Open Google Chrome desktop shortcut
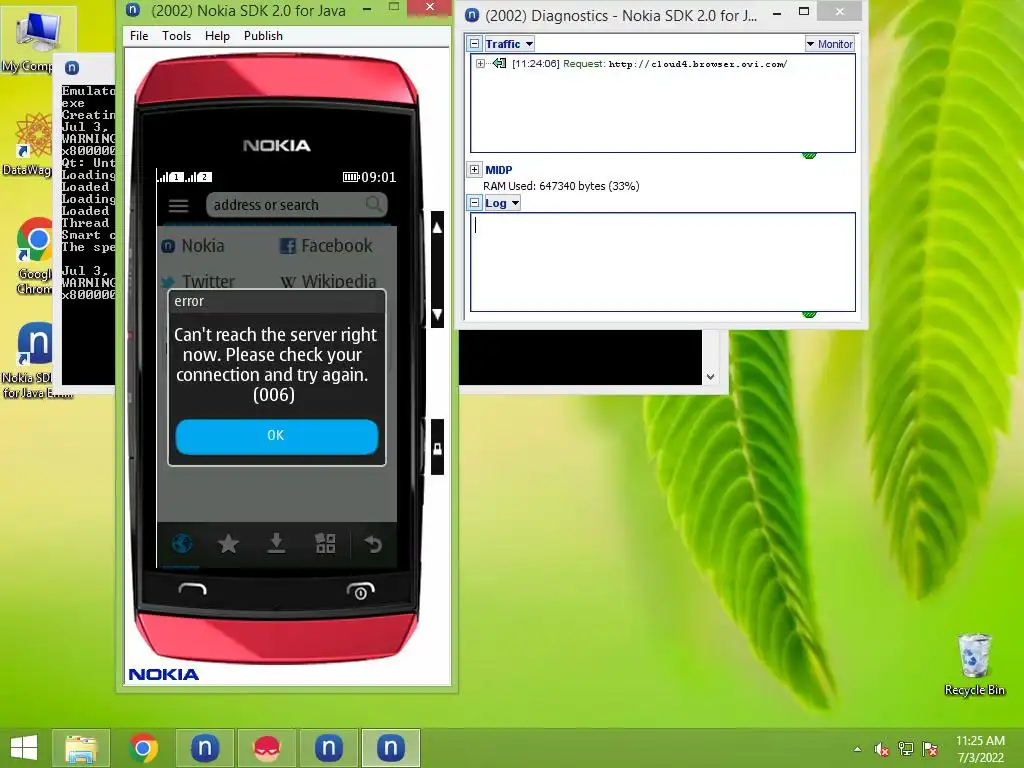Screen dimensions: 1024x768 (x=34, y=256)
